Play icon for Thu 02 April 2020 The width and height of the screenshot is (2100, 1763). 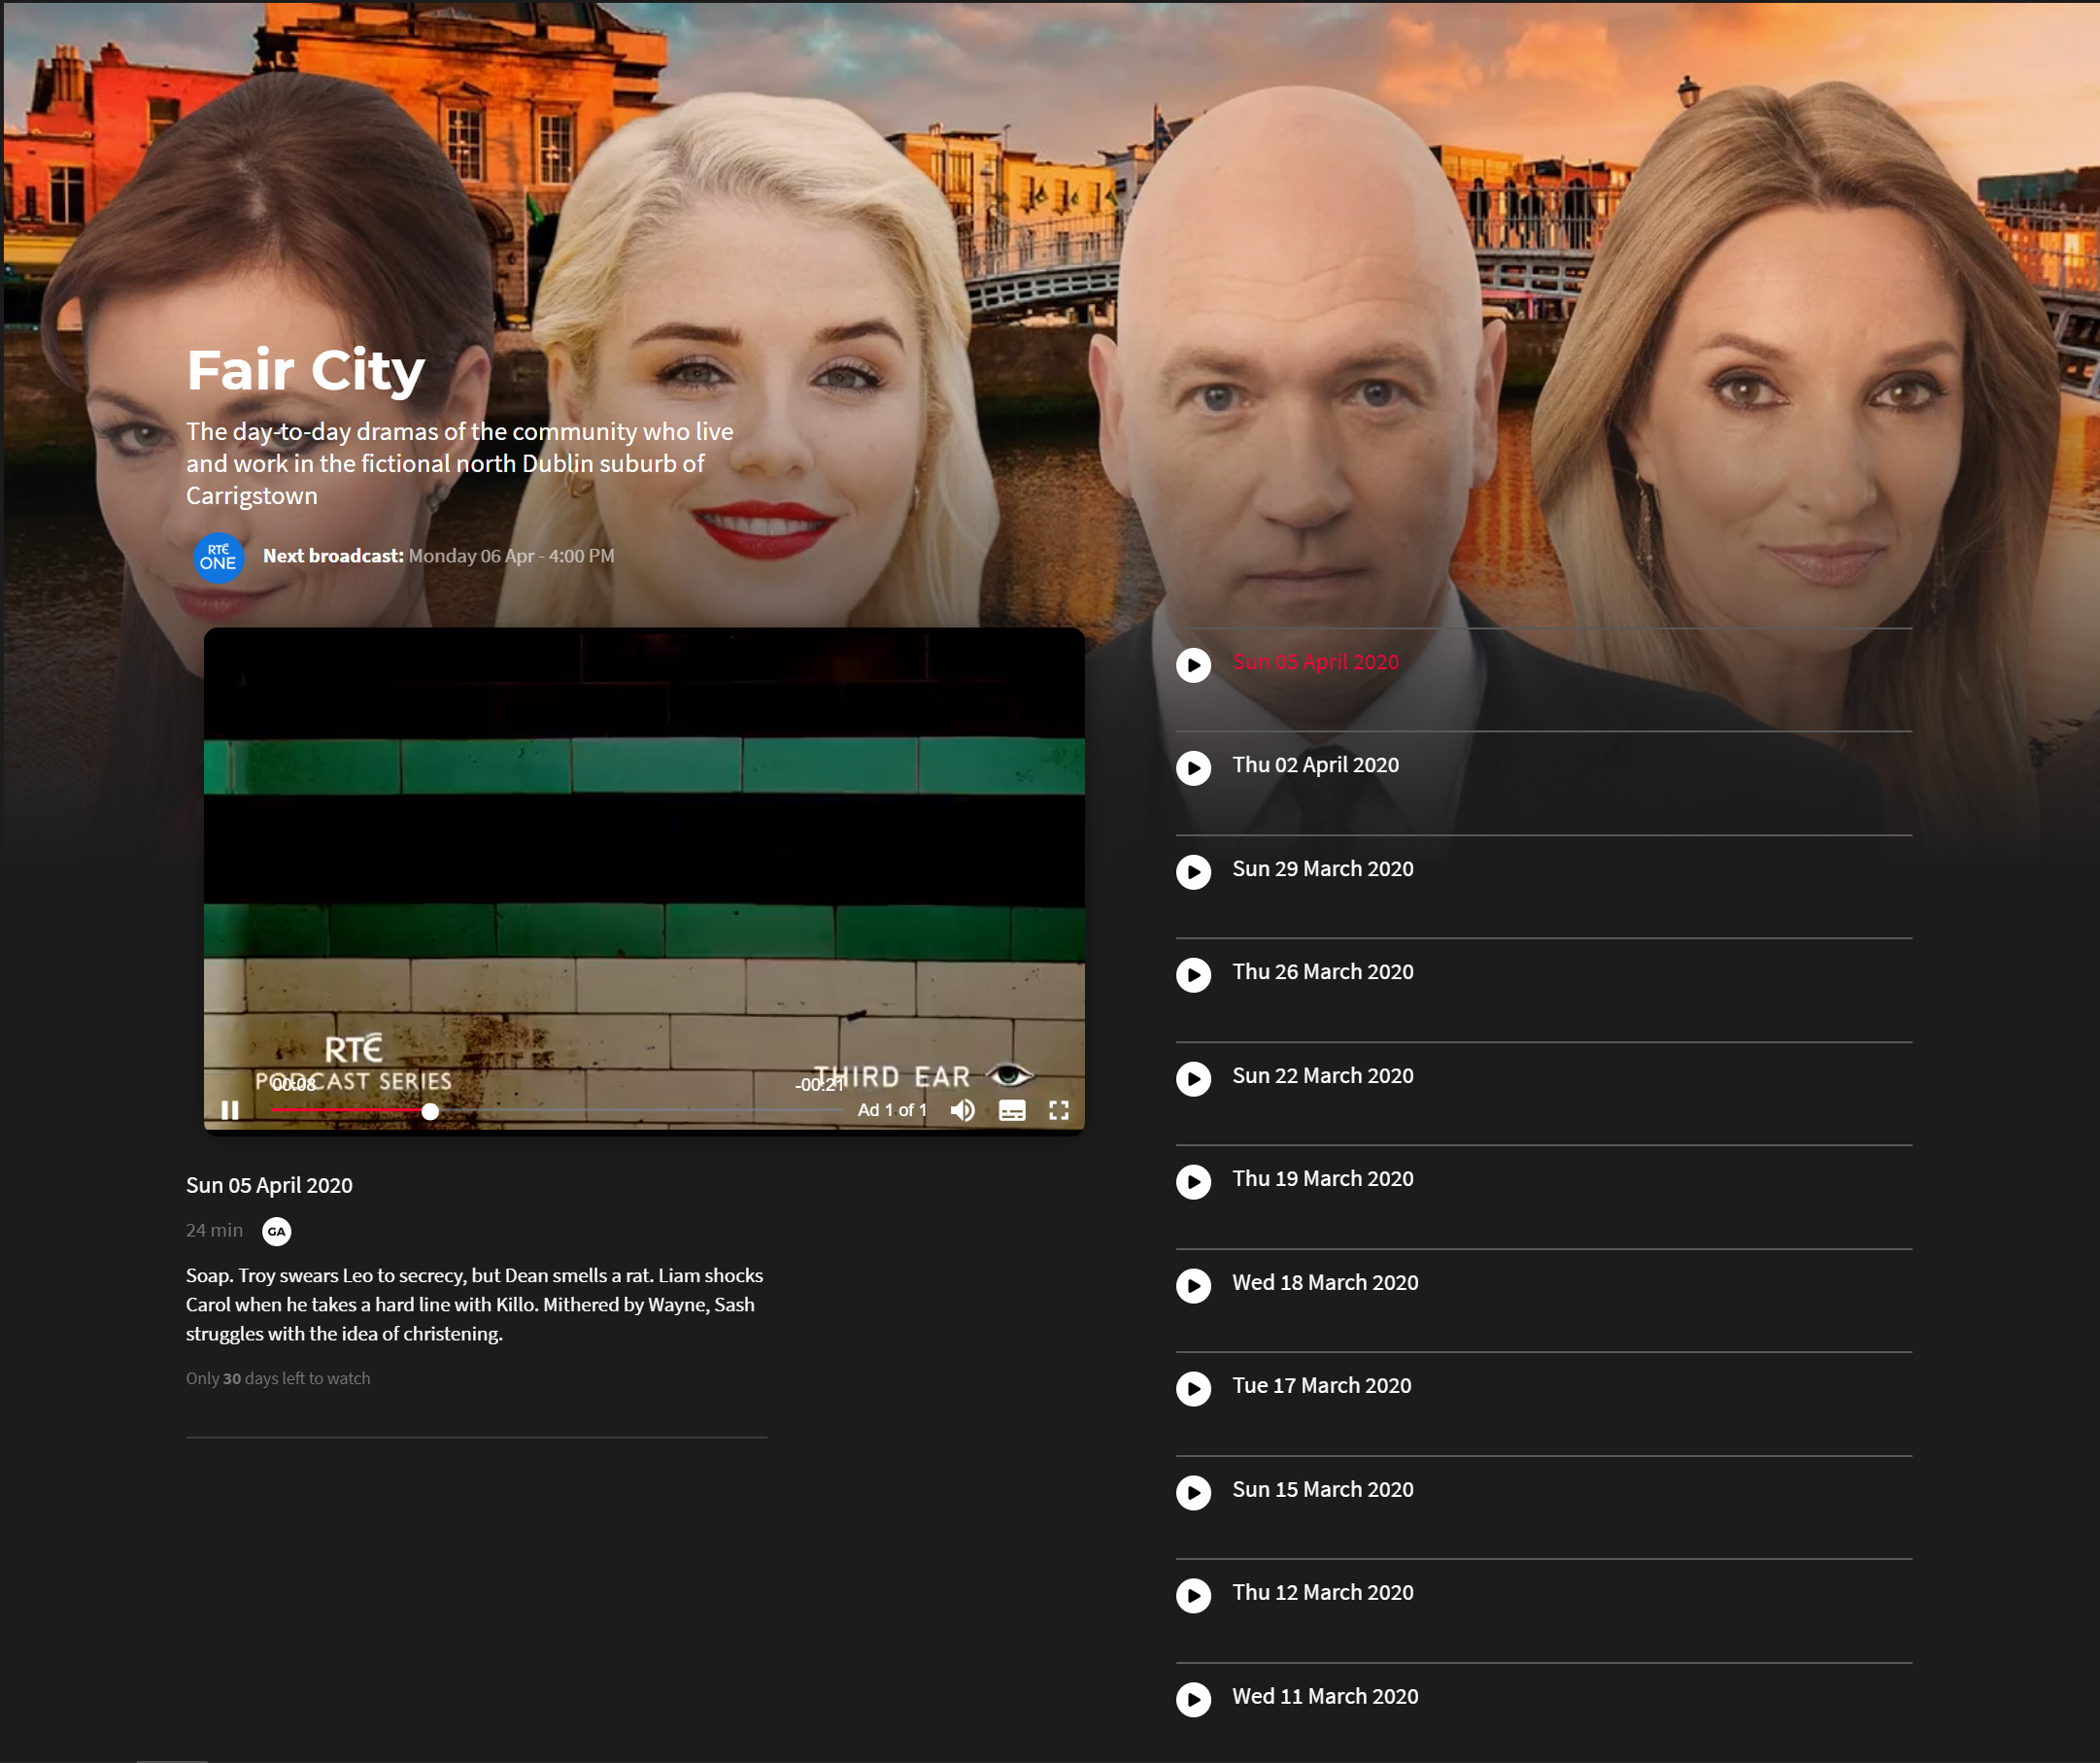point(1193,768)
